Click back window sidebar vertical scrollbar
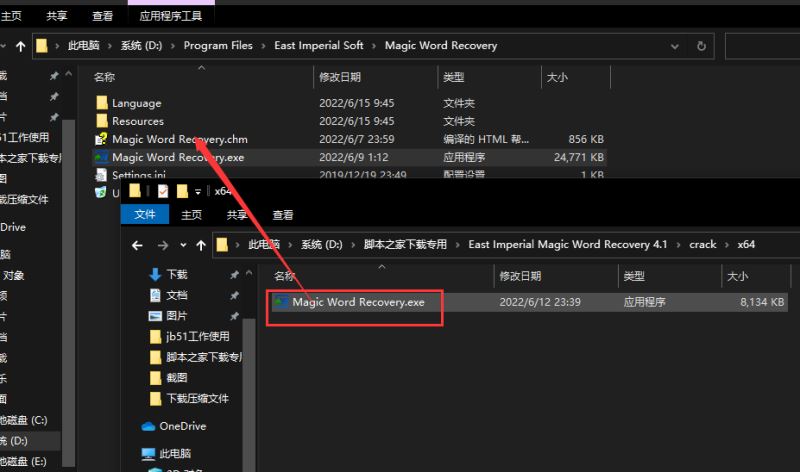This screenshot has height=472, width=800. 68,293
